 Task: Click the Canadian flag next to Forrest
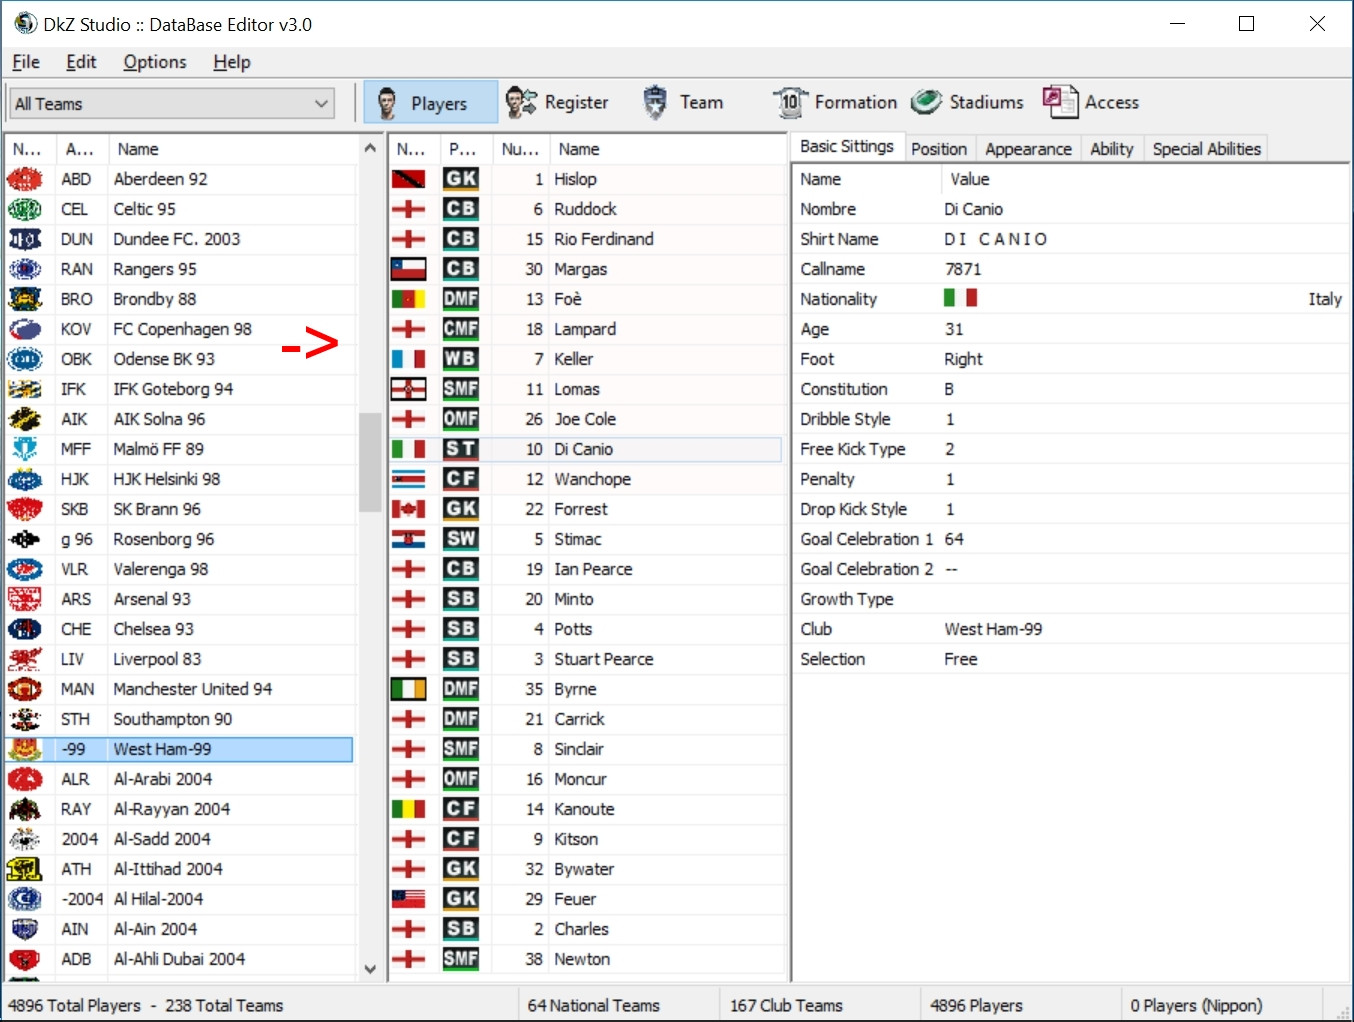tap(408, 509)
